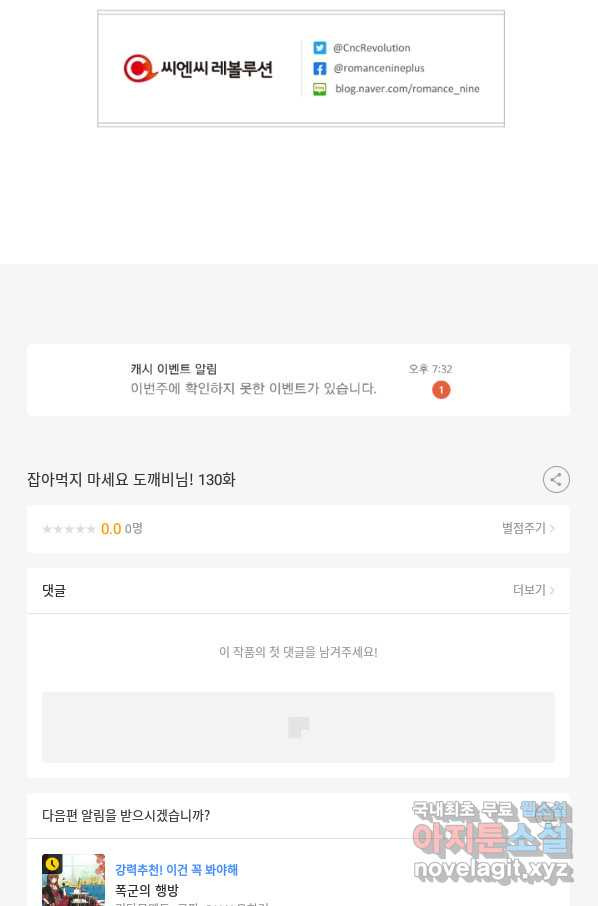This screenshot has height=906, width=598.
Task: Click the grey star rating display
Action: pyautogui.click(x=69, y=529)
